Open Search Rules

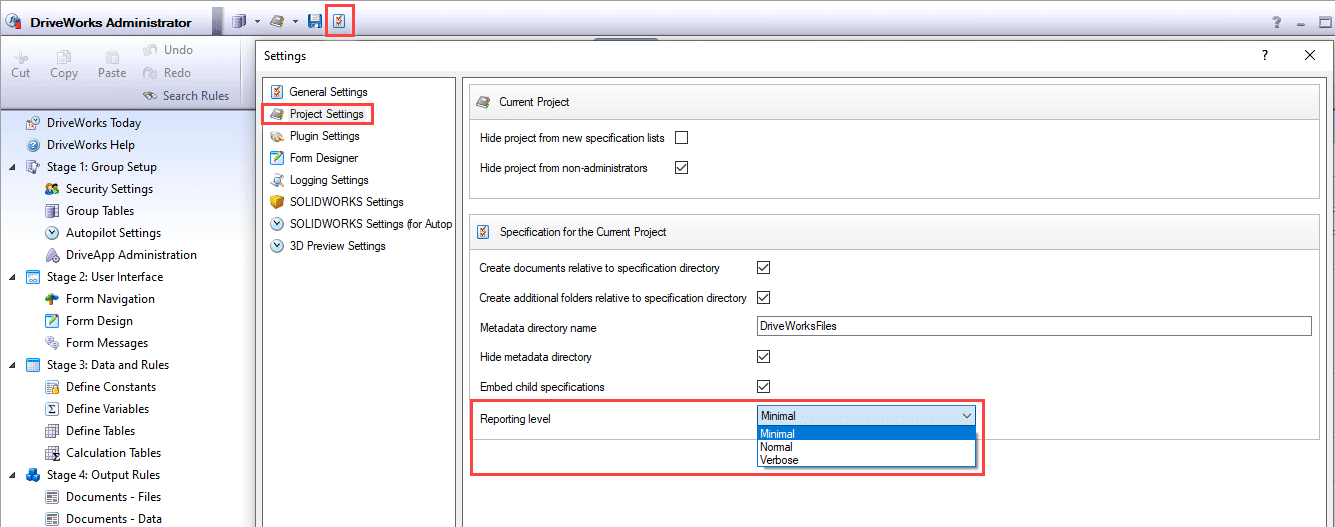coord(186,96)
